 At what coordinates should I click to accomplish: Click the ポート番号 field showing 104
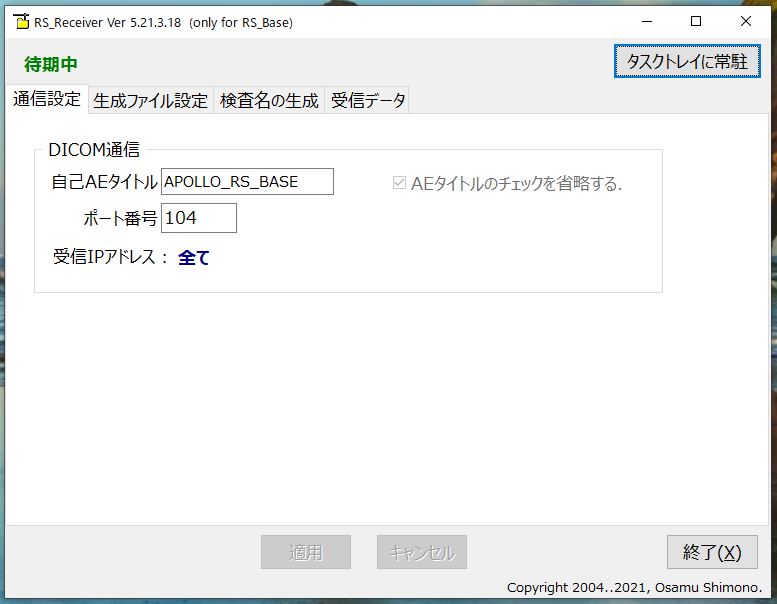[x=199, y=218]
